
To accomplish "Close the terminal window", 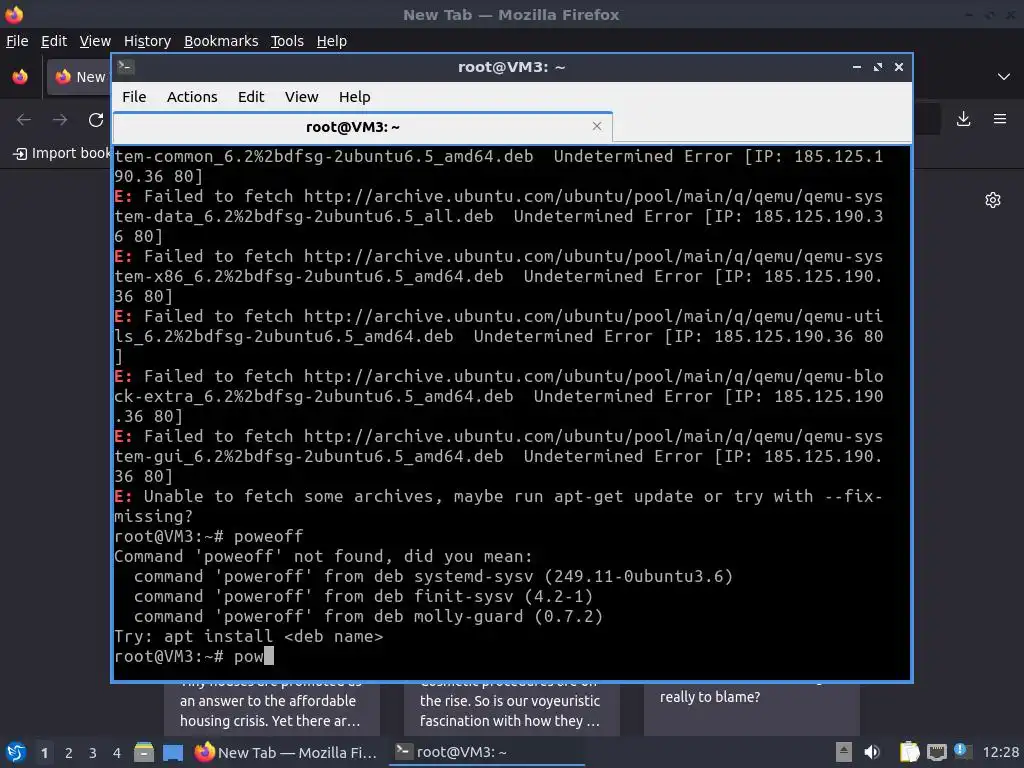I will click(x=899, y=67).
